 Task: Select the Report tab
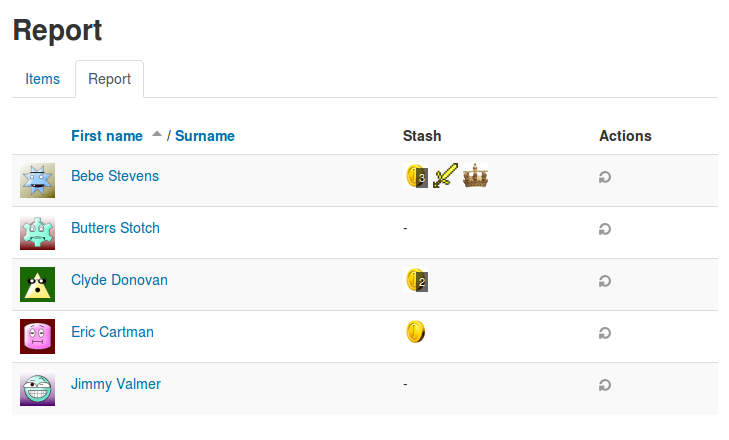coord(110,79)
